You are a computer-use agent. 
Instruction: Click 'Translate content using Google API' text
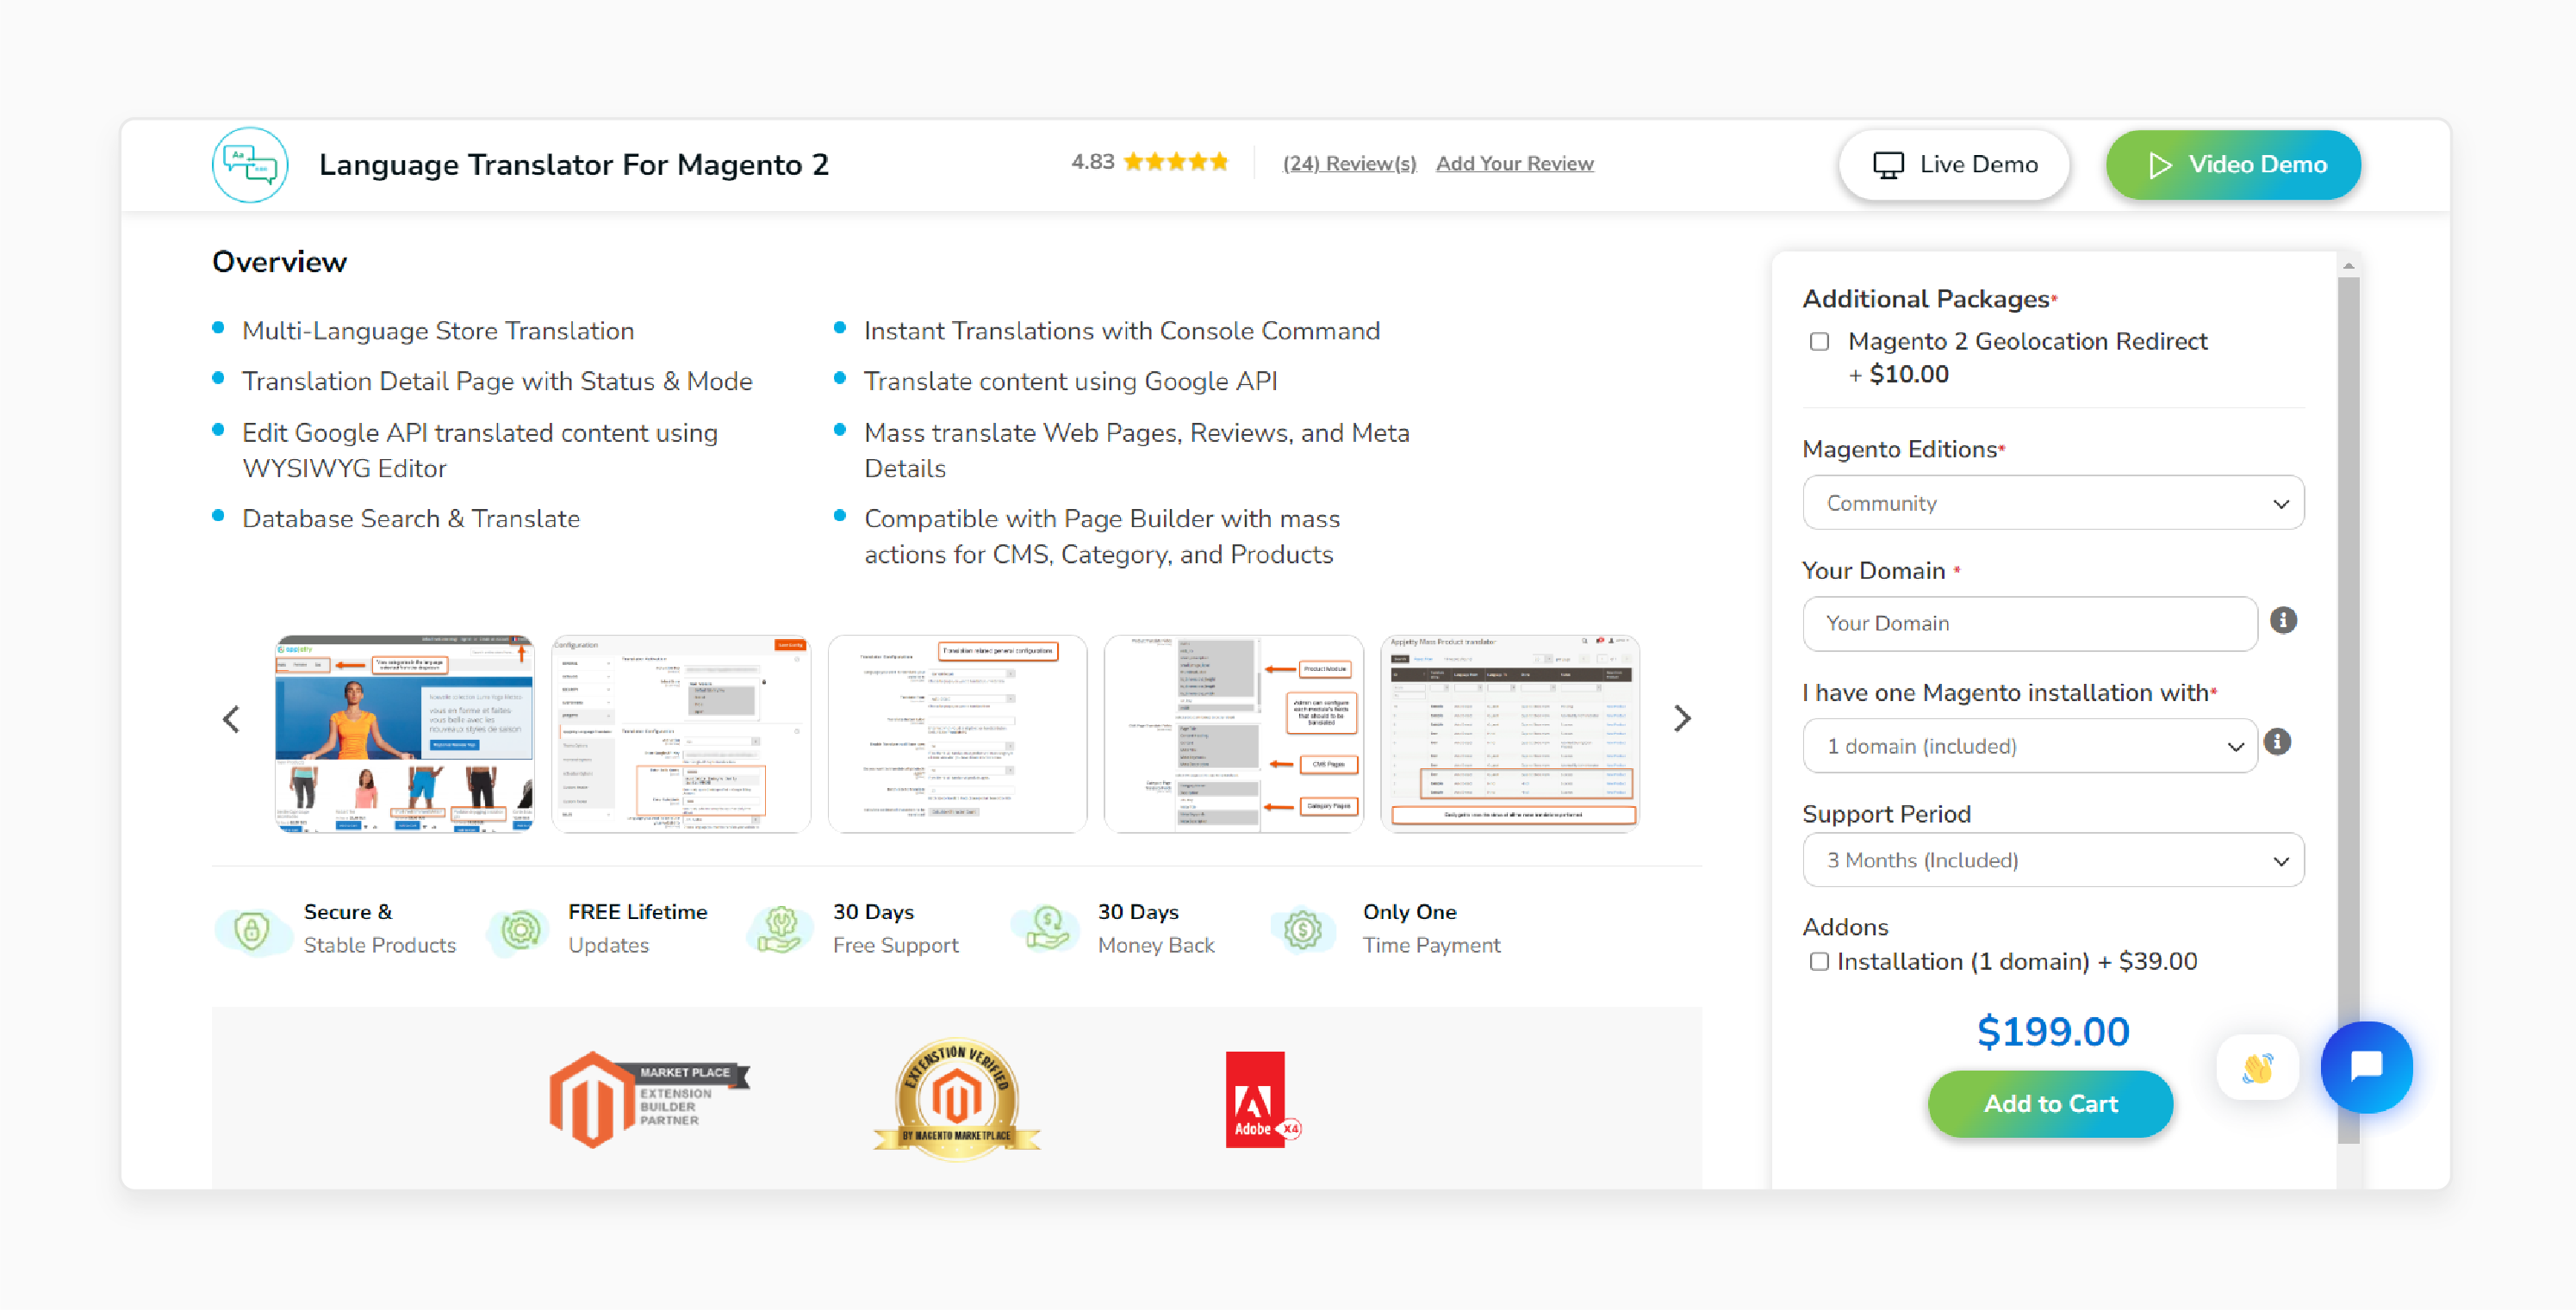tap(1070, 381)
